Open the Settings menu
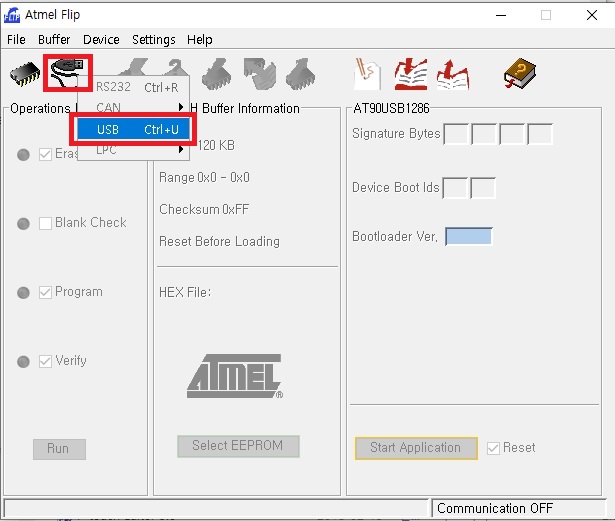615x521 pixels. point(153,39)
